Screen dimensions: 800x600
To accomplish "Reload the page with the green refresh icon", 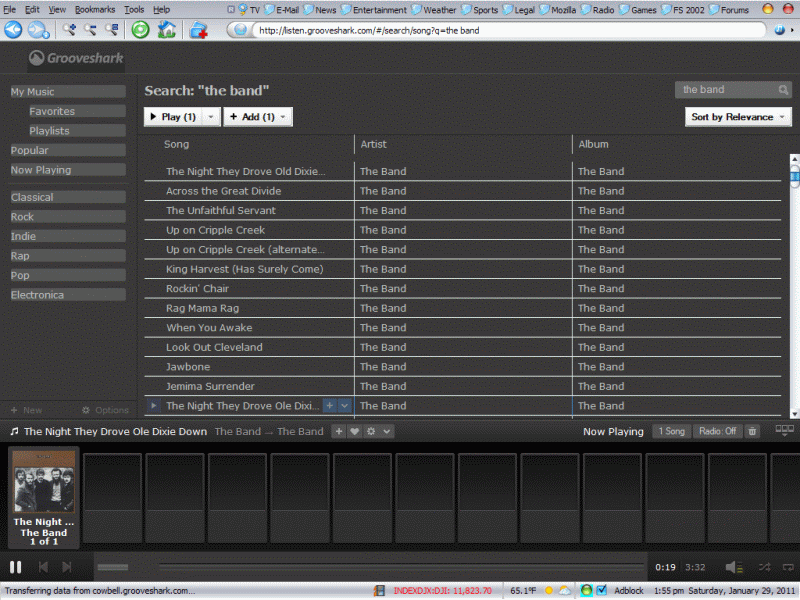I will [140, 30].
